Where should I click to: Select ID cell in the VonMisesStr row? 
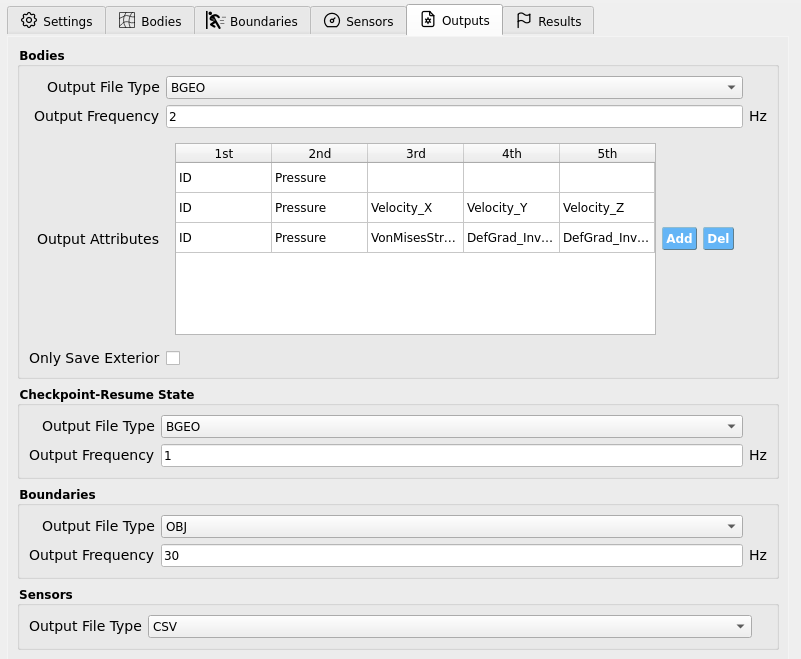pos(223,238)
